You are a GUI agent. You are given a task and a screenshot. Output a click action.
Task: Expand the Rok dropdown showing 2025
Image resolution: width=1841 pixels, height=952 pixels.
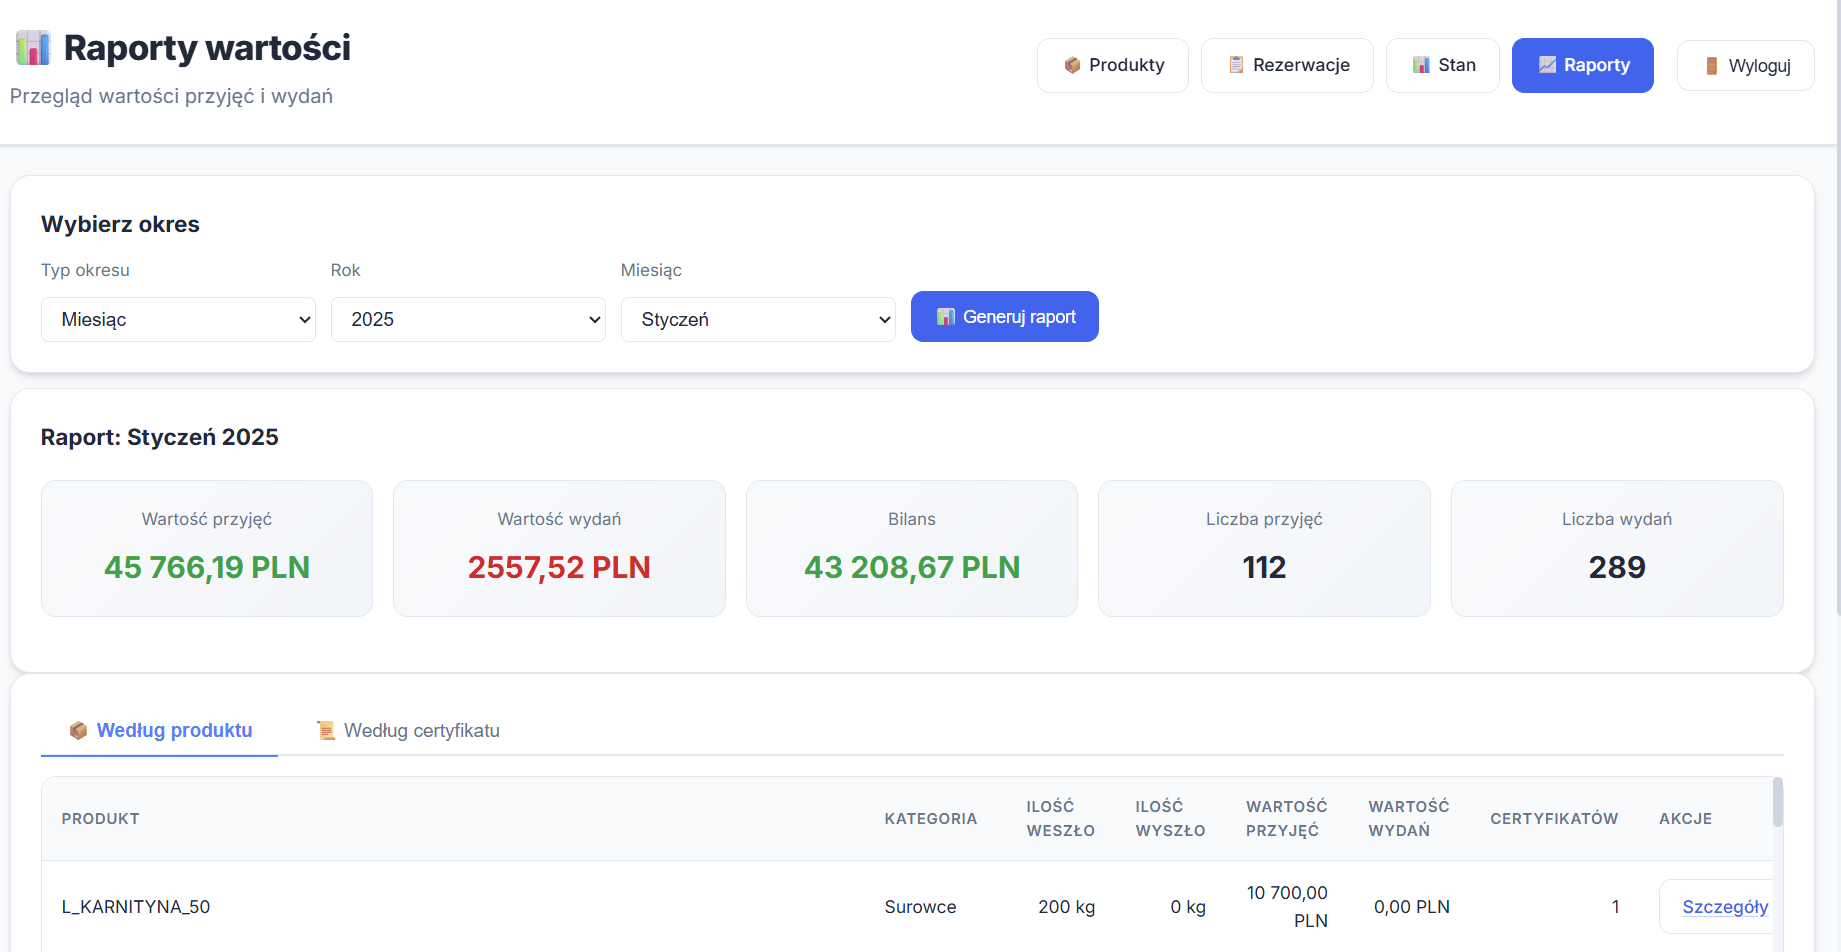pos(468,320)
